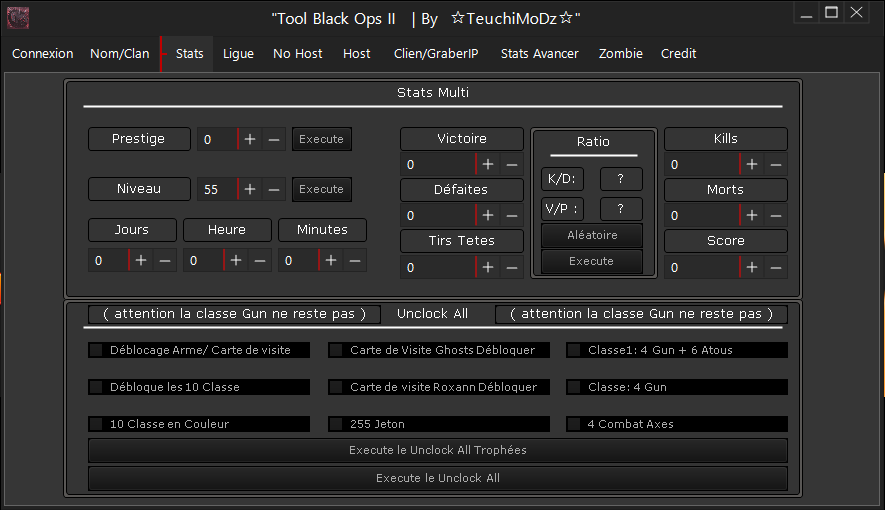
Task: Enable Déblocage Arme/ Carte de visite checkbox
Action: 97,350
